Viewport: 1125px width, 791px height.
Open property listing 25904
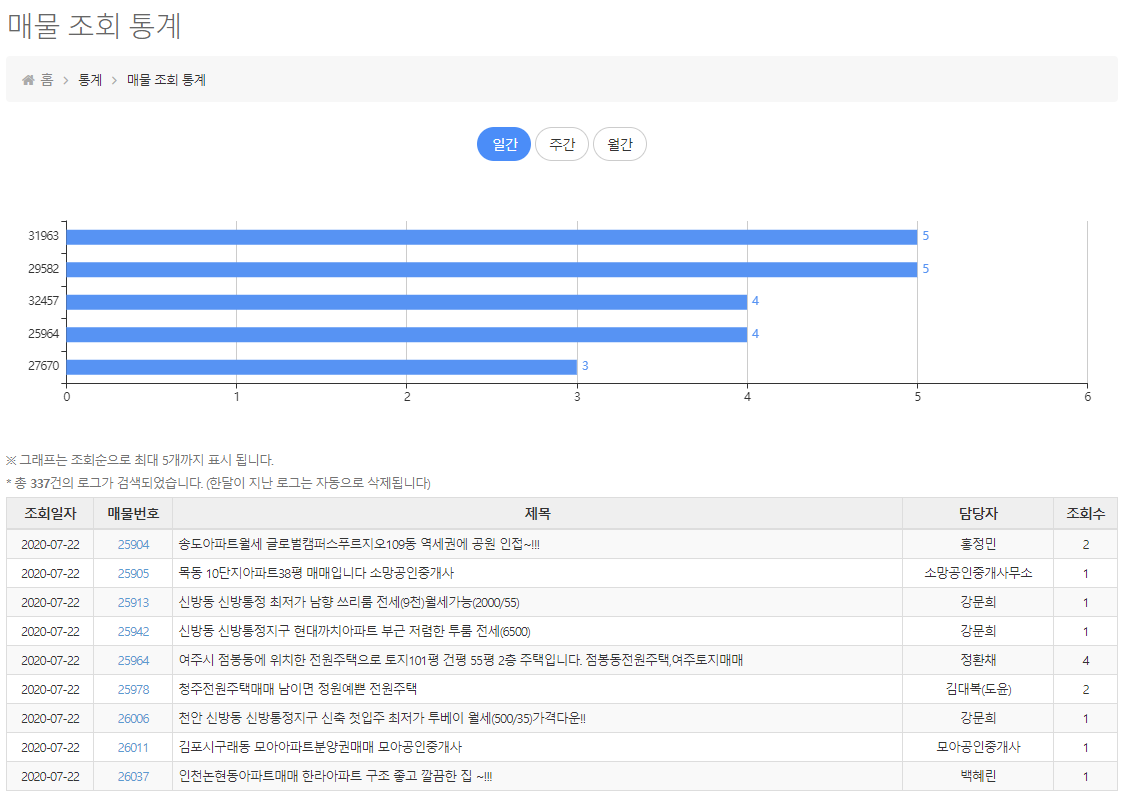[x=132, y=543]
